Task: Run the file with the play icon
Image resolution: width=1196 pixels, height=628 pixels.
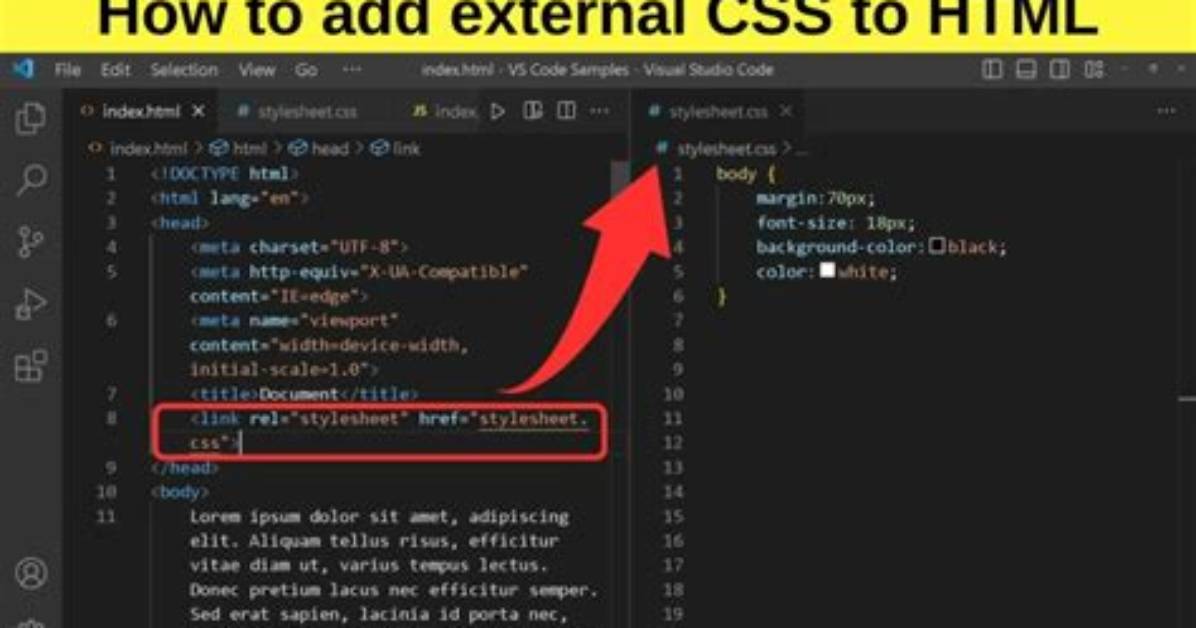Action: 497,111
